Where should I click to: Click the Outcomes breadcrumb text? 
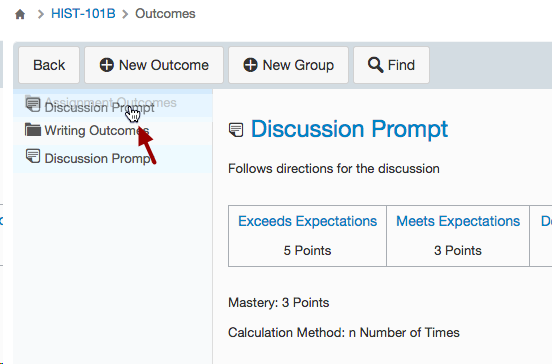coord(165,14)
